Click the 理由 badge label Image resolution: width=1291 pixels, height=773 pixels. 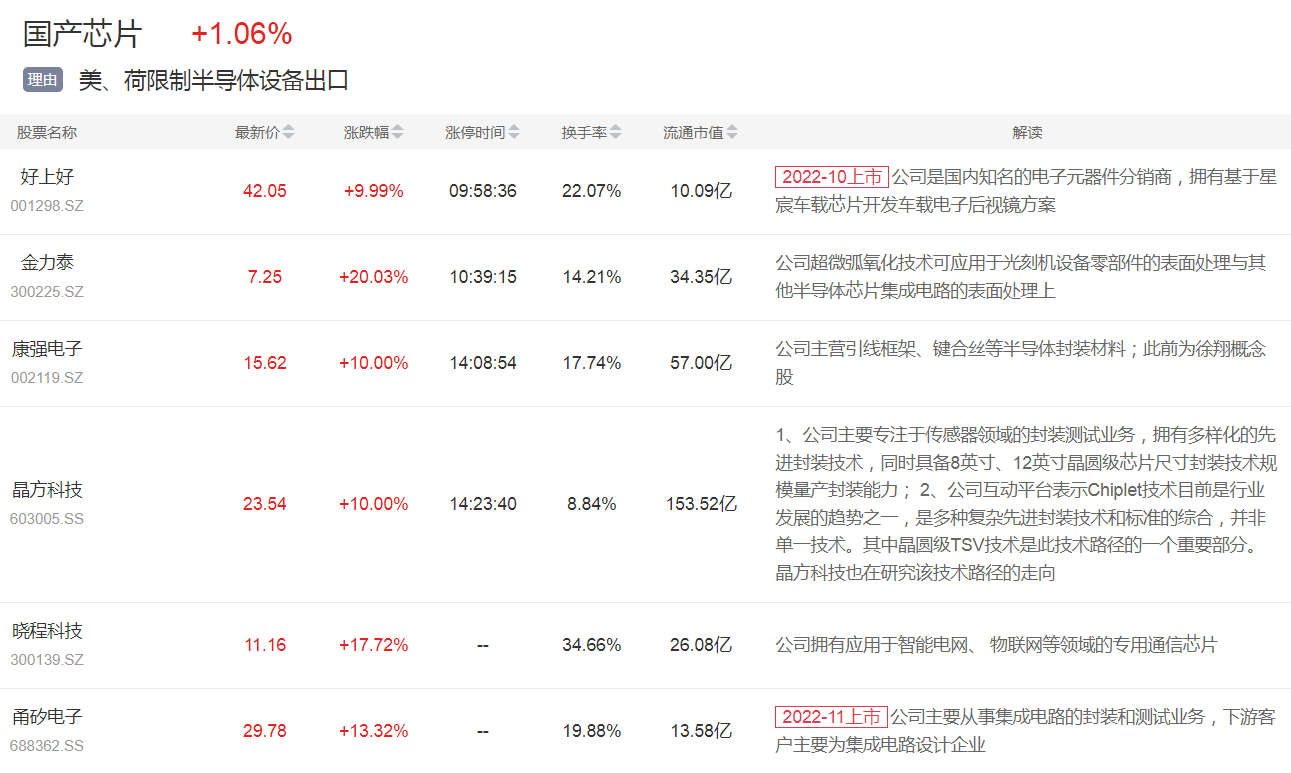(43, 80)
